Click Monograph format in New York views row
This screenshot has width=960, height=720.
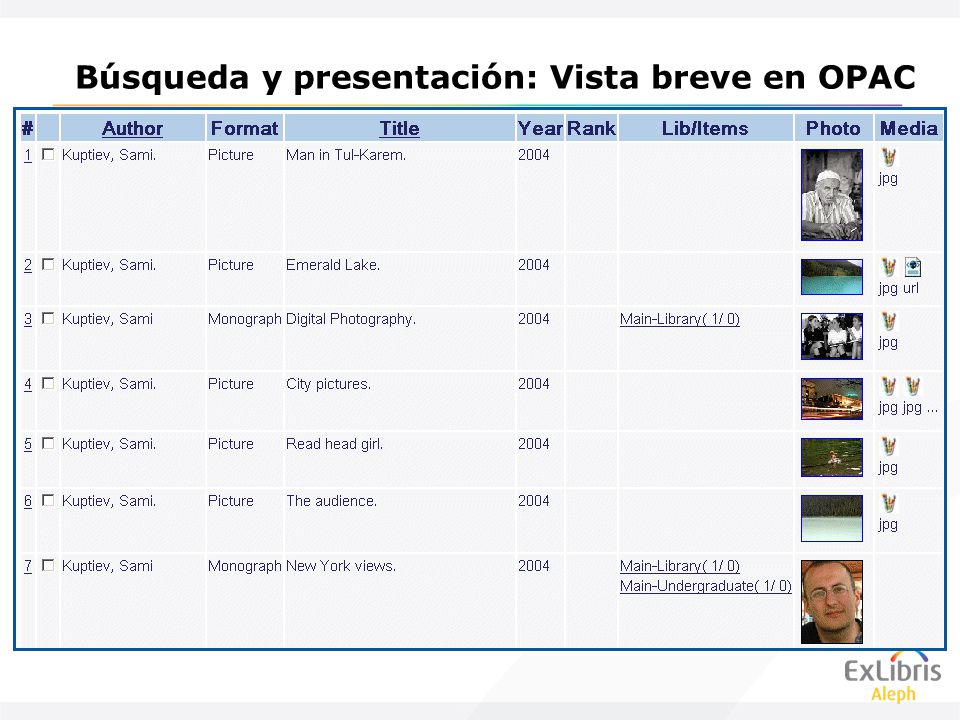[x=245, y=566]
